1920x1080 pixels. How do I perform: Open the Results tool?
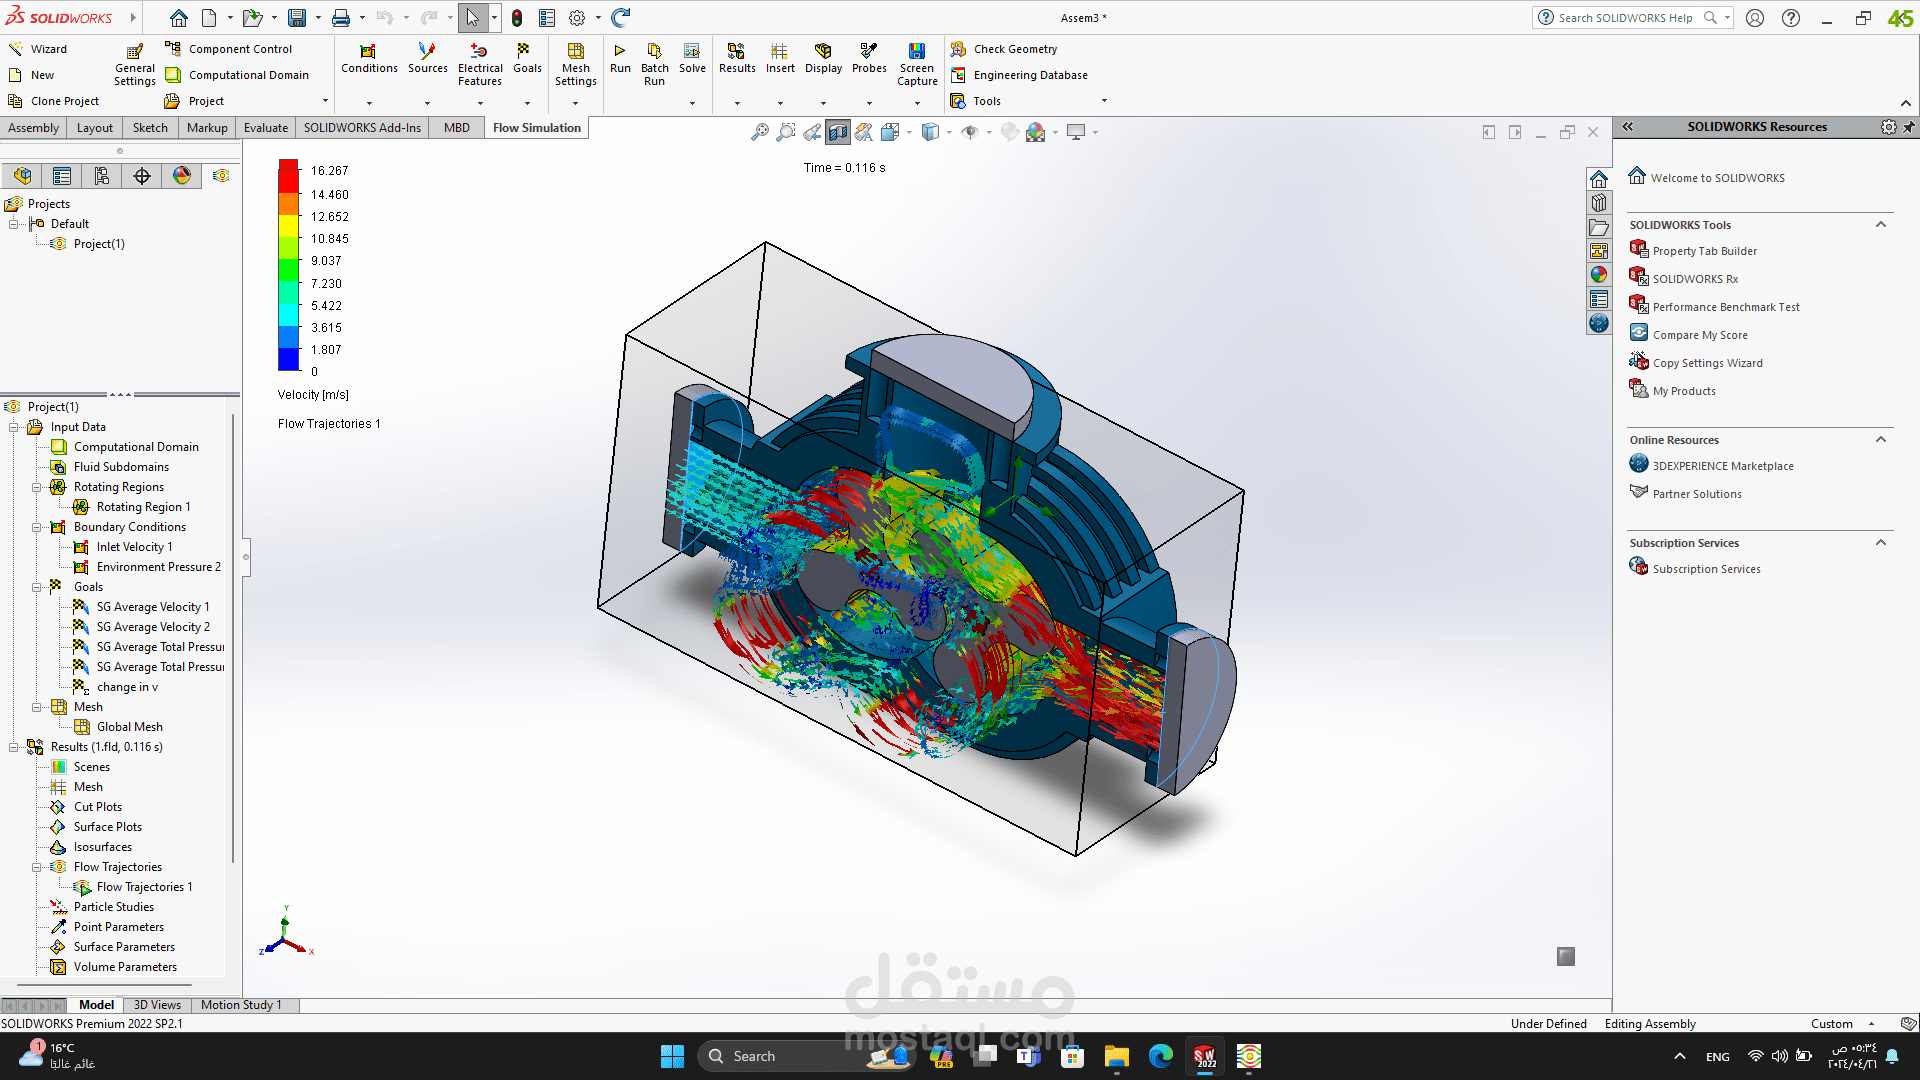[737, 58]
